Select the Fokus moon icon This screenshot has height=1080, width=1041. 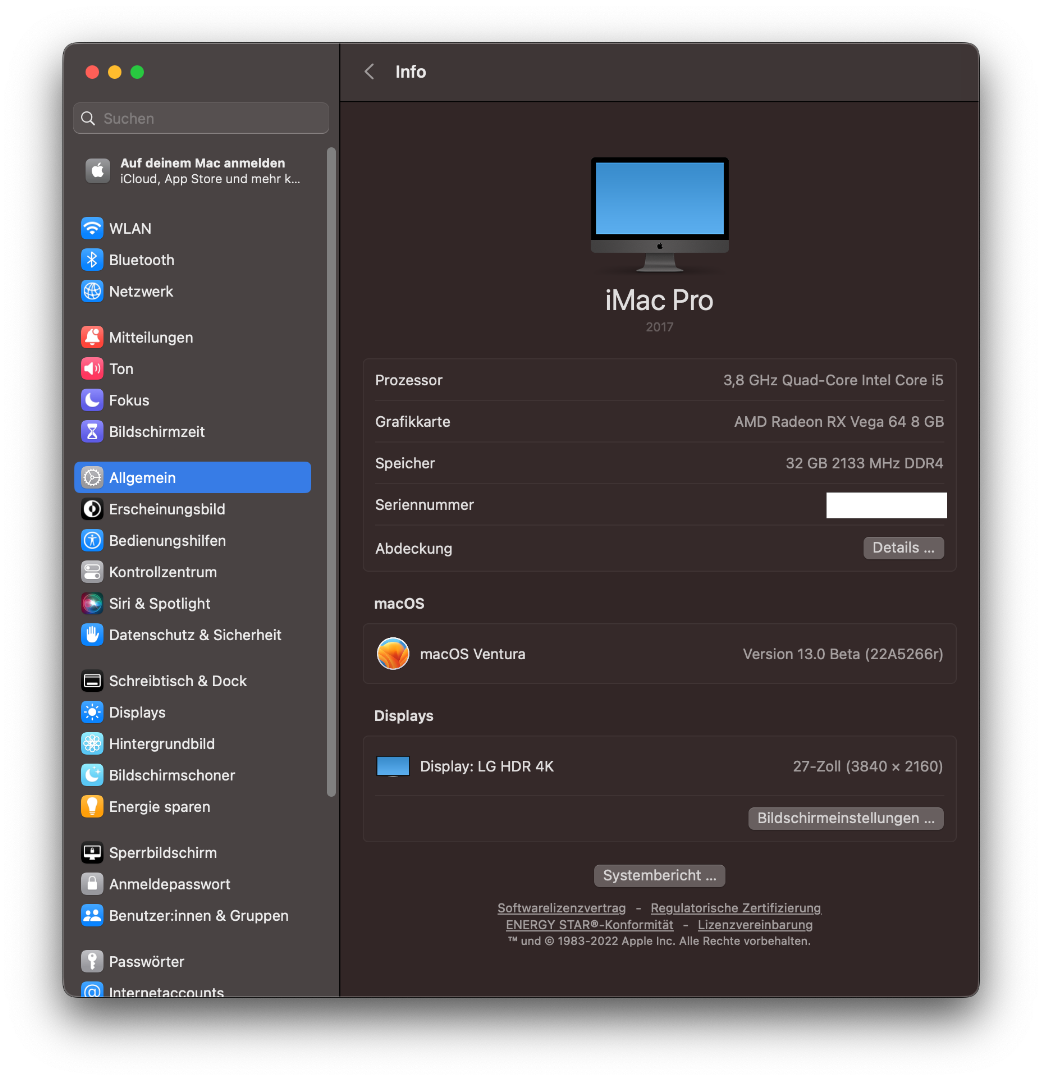92,400
